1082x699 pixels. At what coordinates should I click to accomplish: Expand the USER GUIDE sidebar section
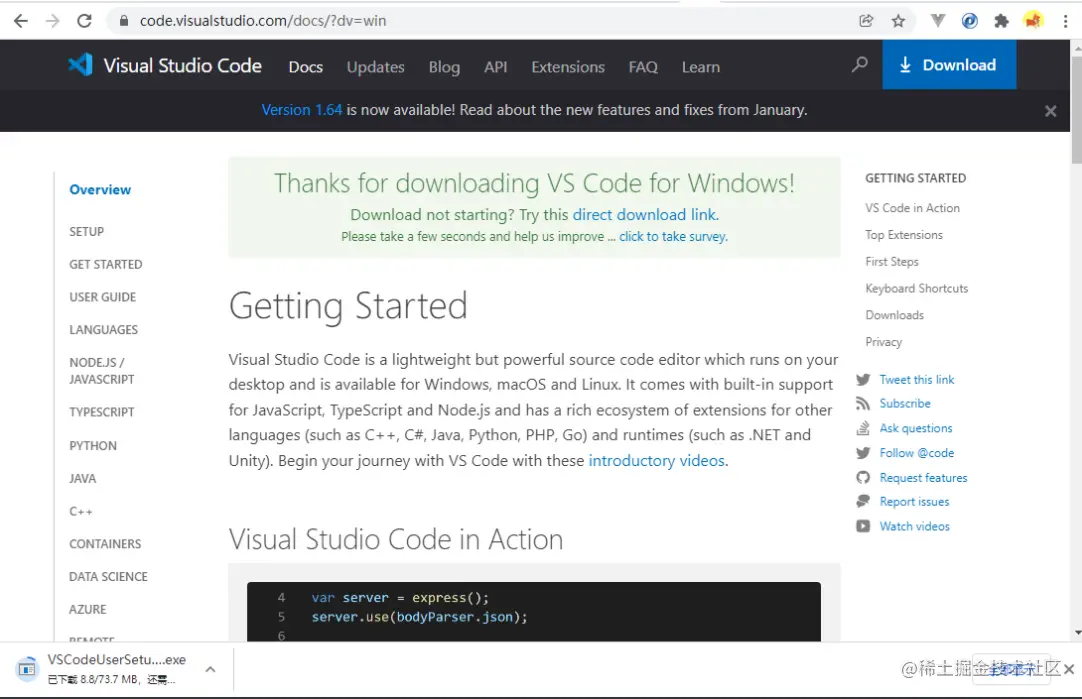102,297
